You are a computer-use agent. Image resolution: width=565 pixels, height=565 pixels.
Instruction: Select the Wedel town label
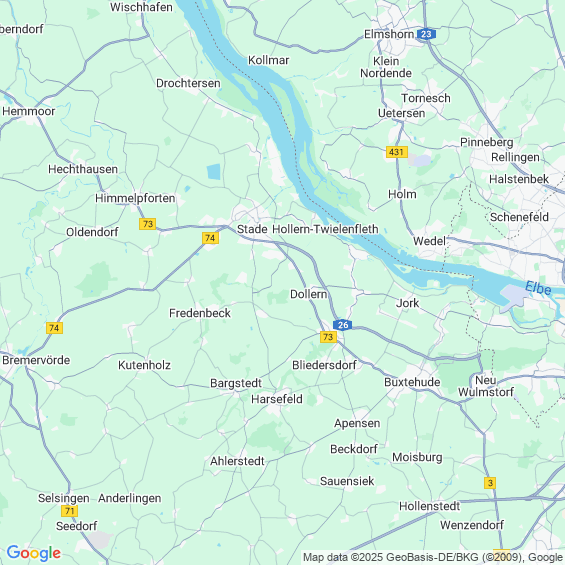(429, 241)
